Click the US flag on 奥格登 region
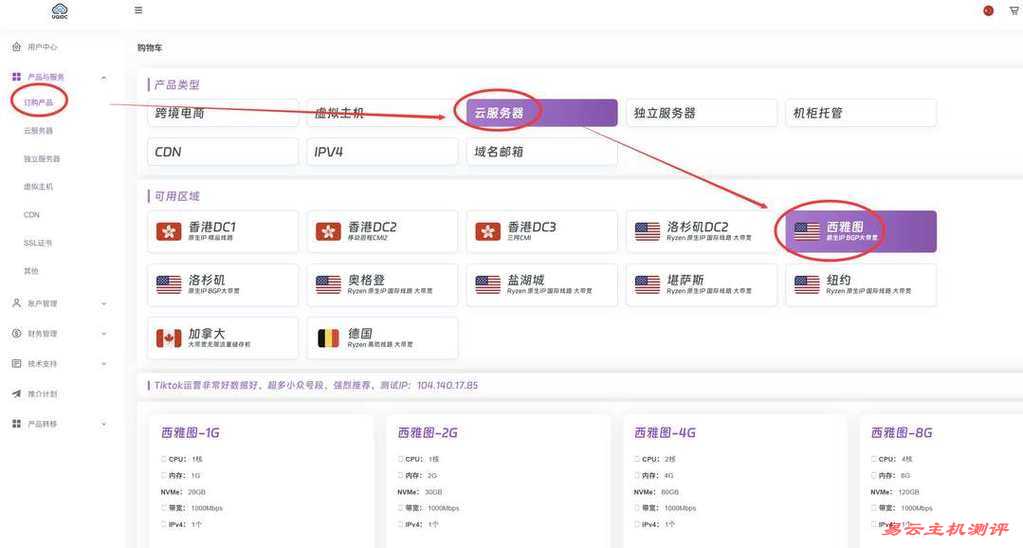 point(328,284)
